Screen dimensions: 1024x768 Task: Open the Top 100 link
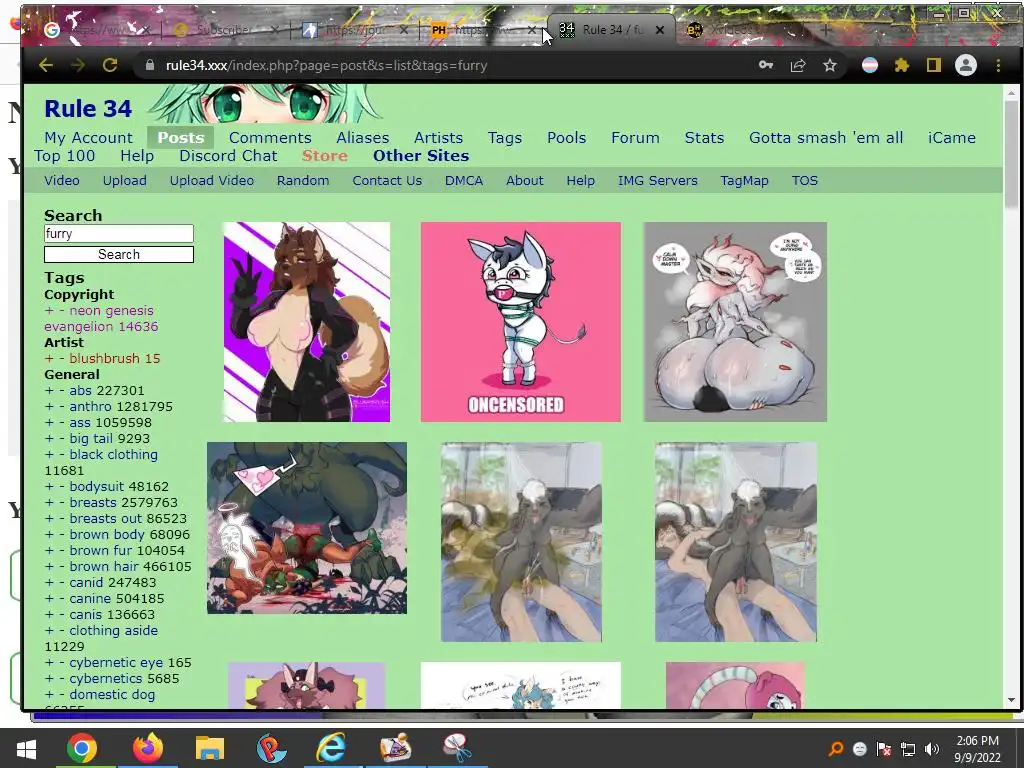(x=65, y=156)
